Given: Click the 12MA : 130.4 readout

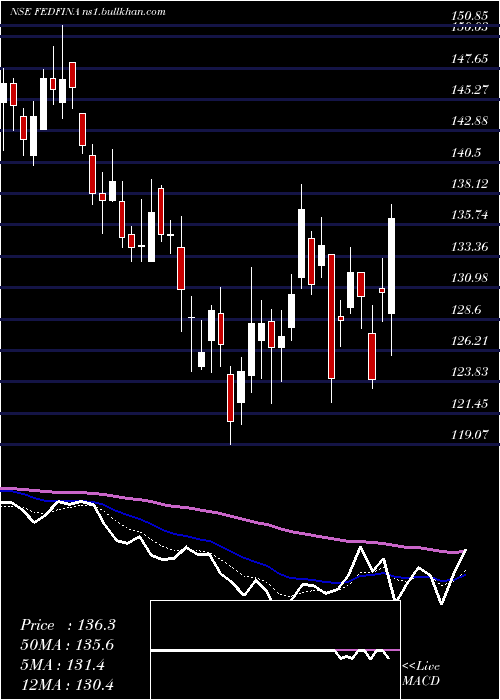Looking at the screenshot, I should (x=68, y=685).
